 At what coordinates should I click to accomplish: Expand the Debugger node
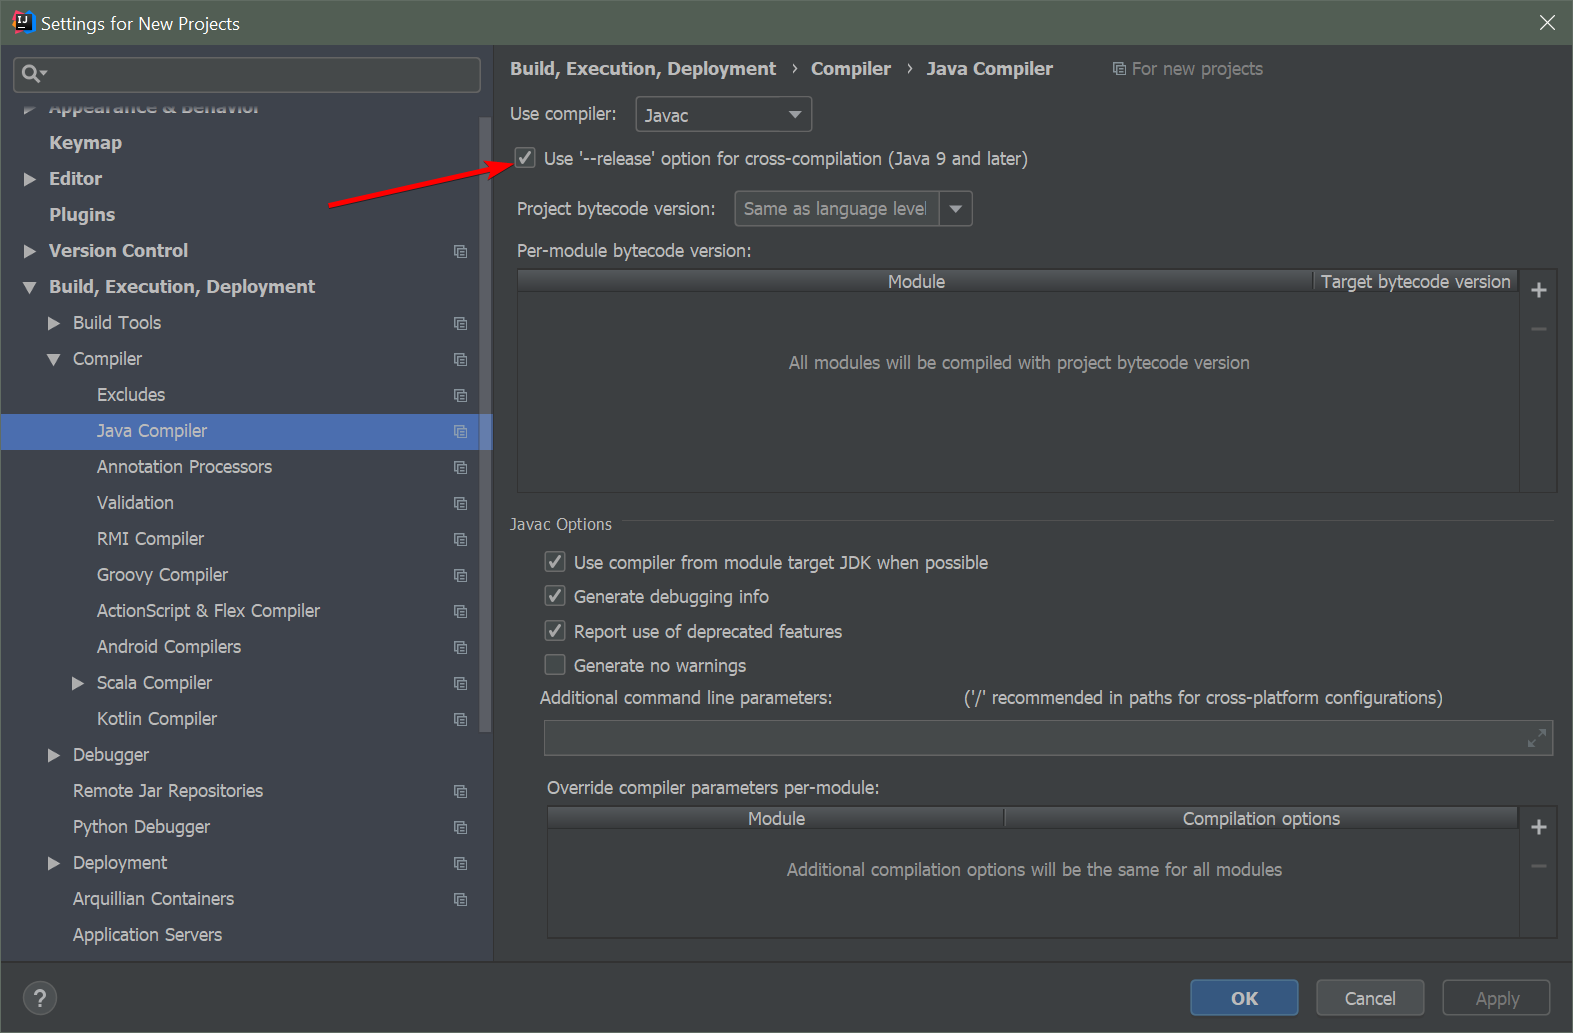[54, 755]
